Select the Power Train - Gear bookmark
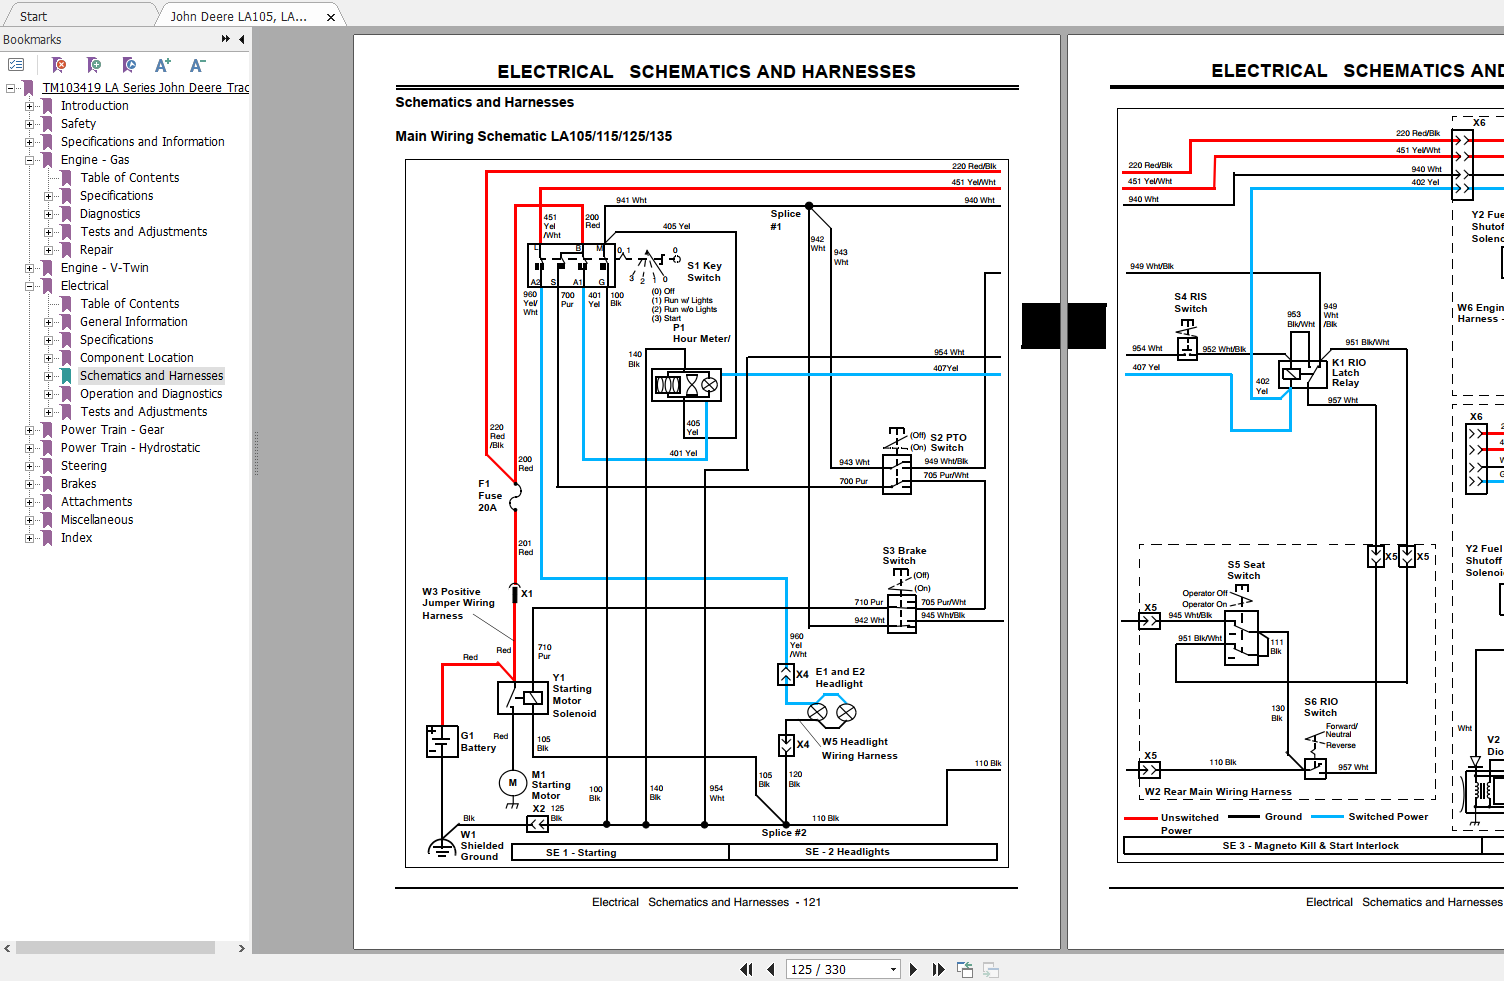This screenshot has width=1504, height=981. coord(112,430)
